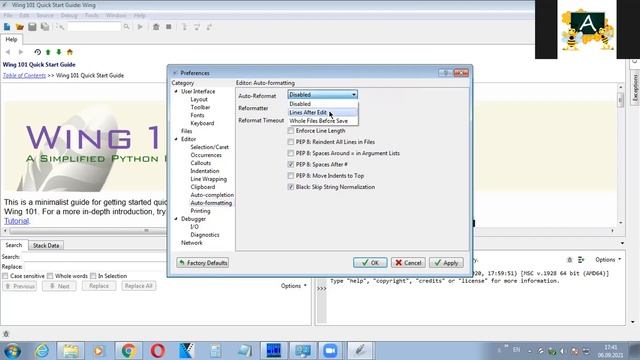Open Search panel Options dropdown

[293, 286]
